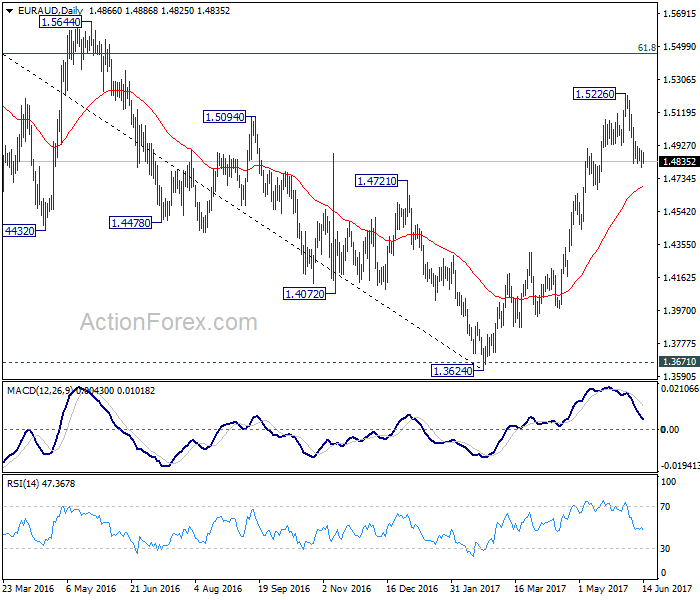Select the 61.8 Fibonacci level label
This screenshot has width=700, height=600.
[x=647, y=47]
